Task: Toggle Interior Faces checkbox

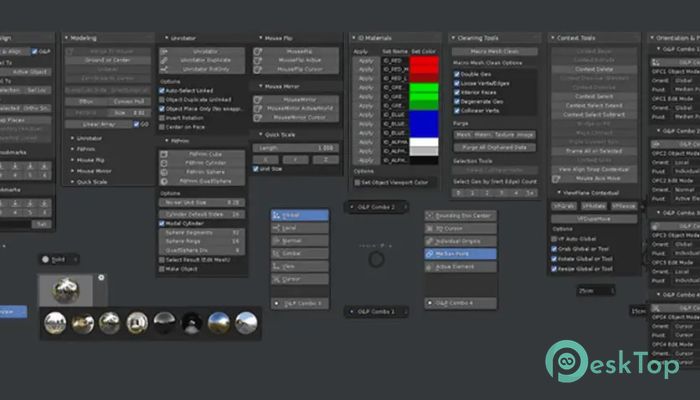Action: point(457,92)
